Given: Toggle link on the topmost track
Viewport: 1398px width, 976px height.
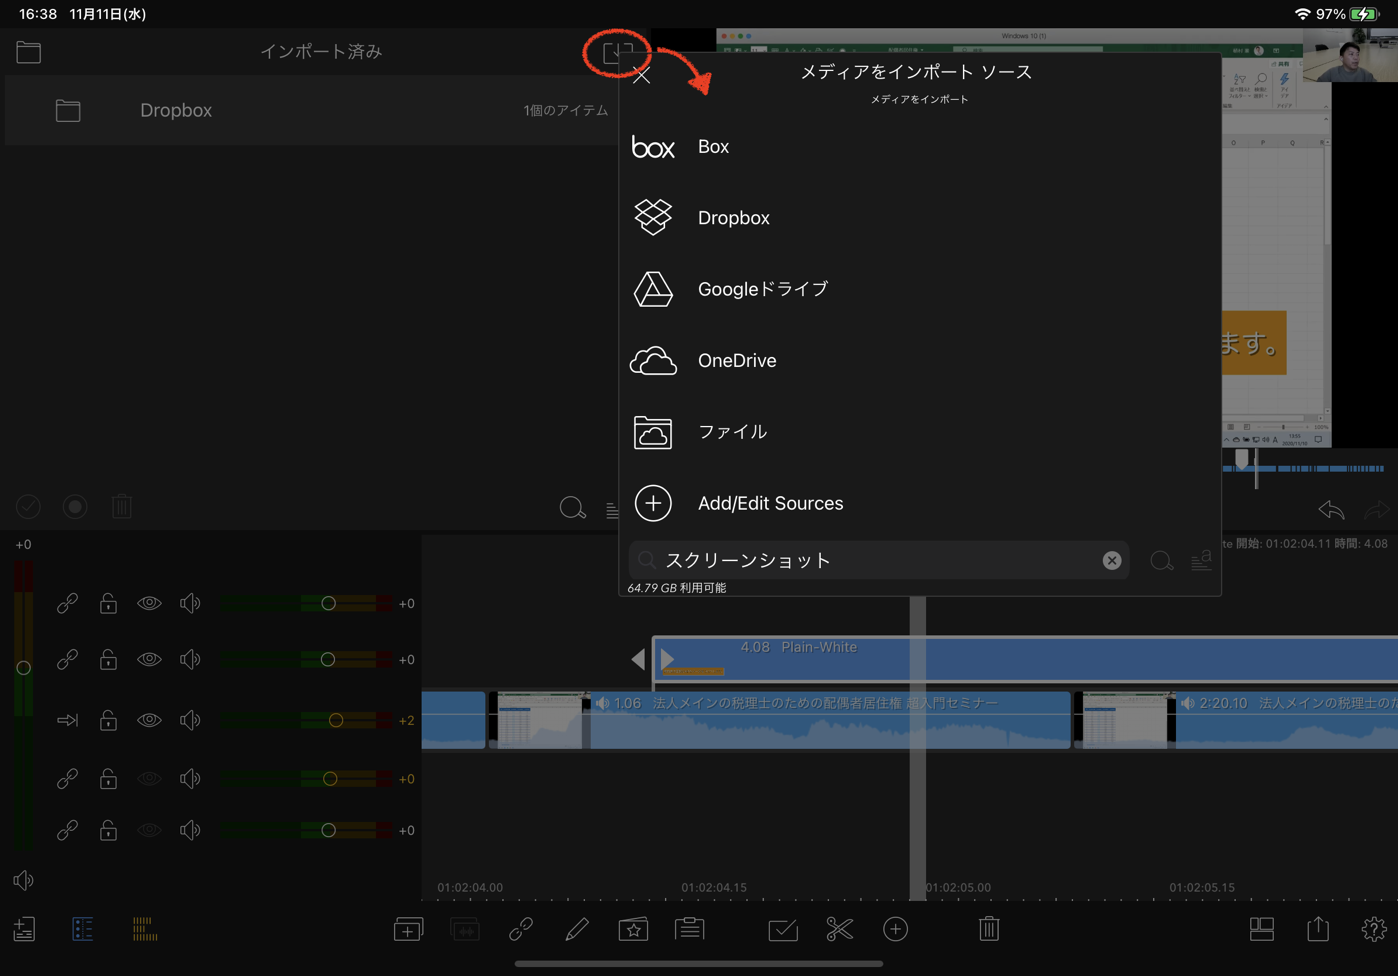Looking at the screenshot, I should coord(67,603).
